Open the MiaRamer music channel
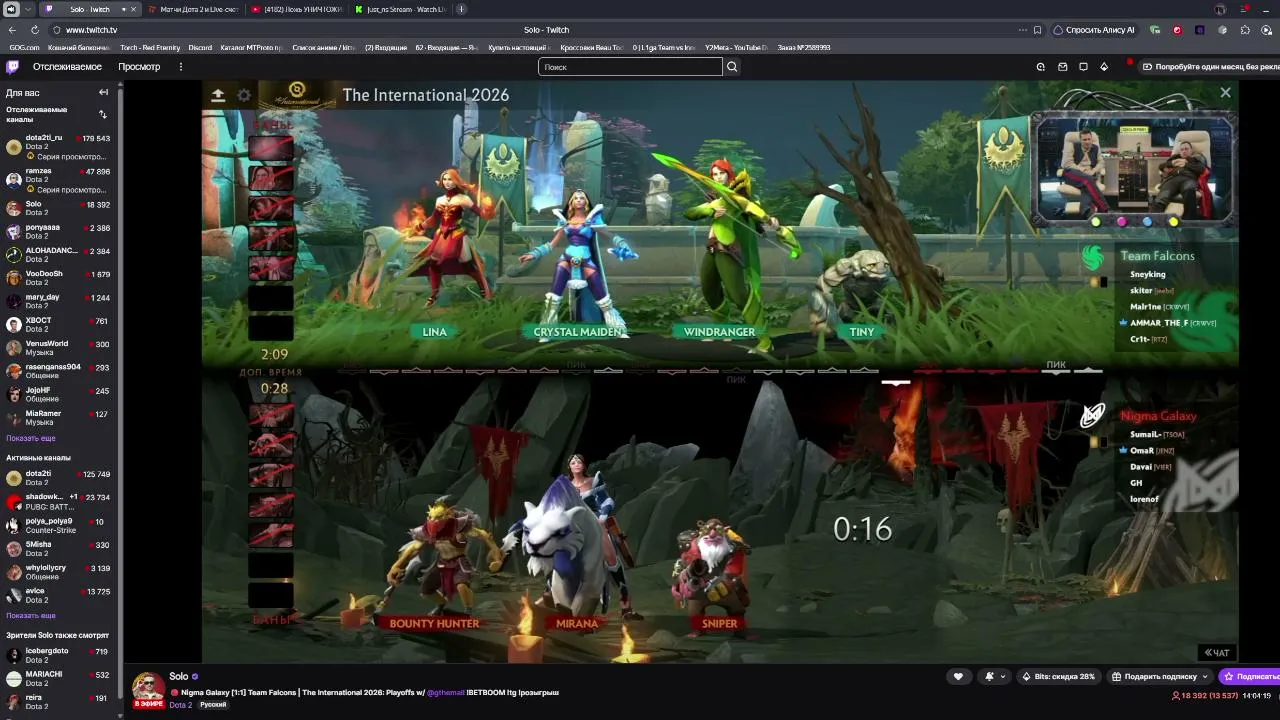The image size is (1280, 720). [58, 418]
